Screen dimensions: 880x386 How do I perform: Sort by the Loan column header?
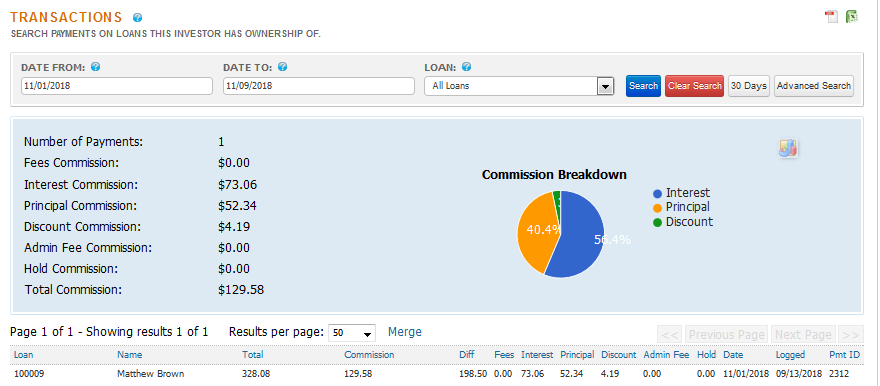coord(23,355)
